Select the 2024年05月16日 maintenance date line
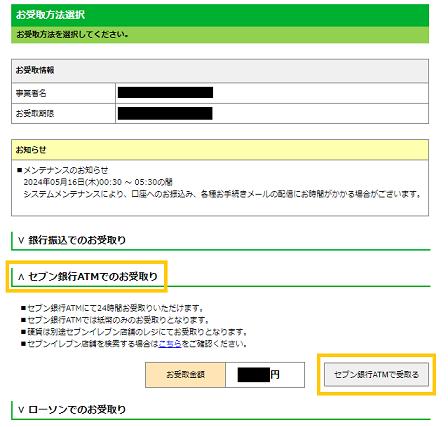448x427 pixels. [98, 182]
